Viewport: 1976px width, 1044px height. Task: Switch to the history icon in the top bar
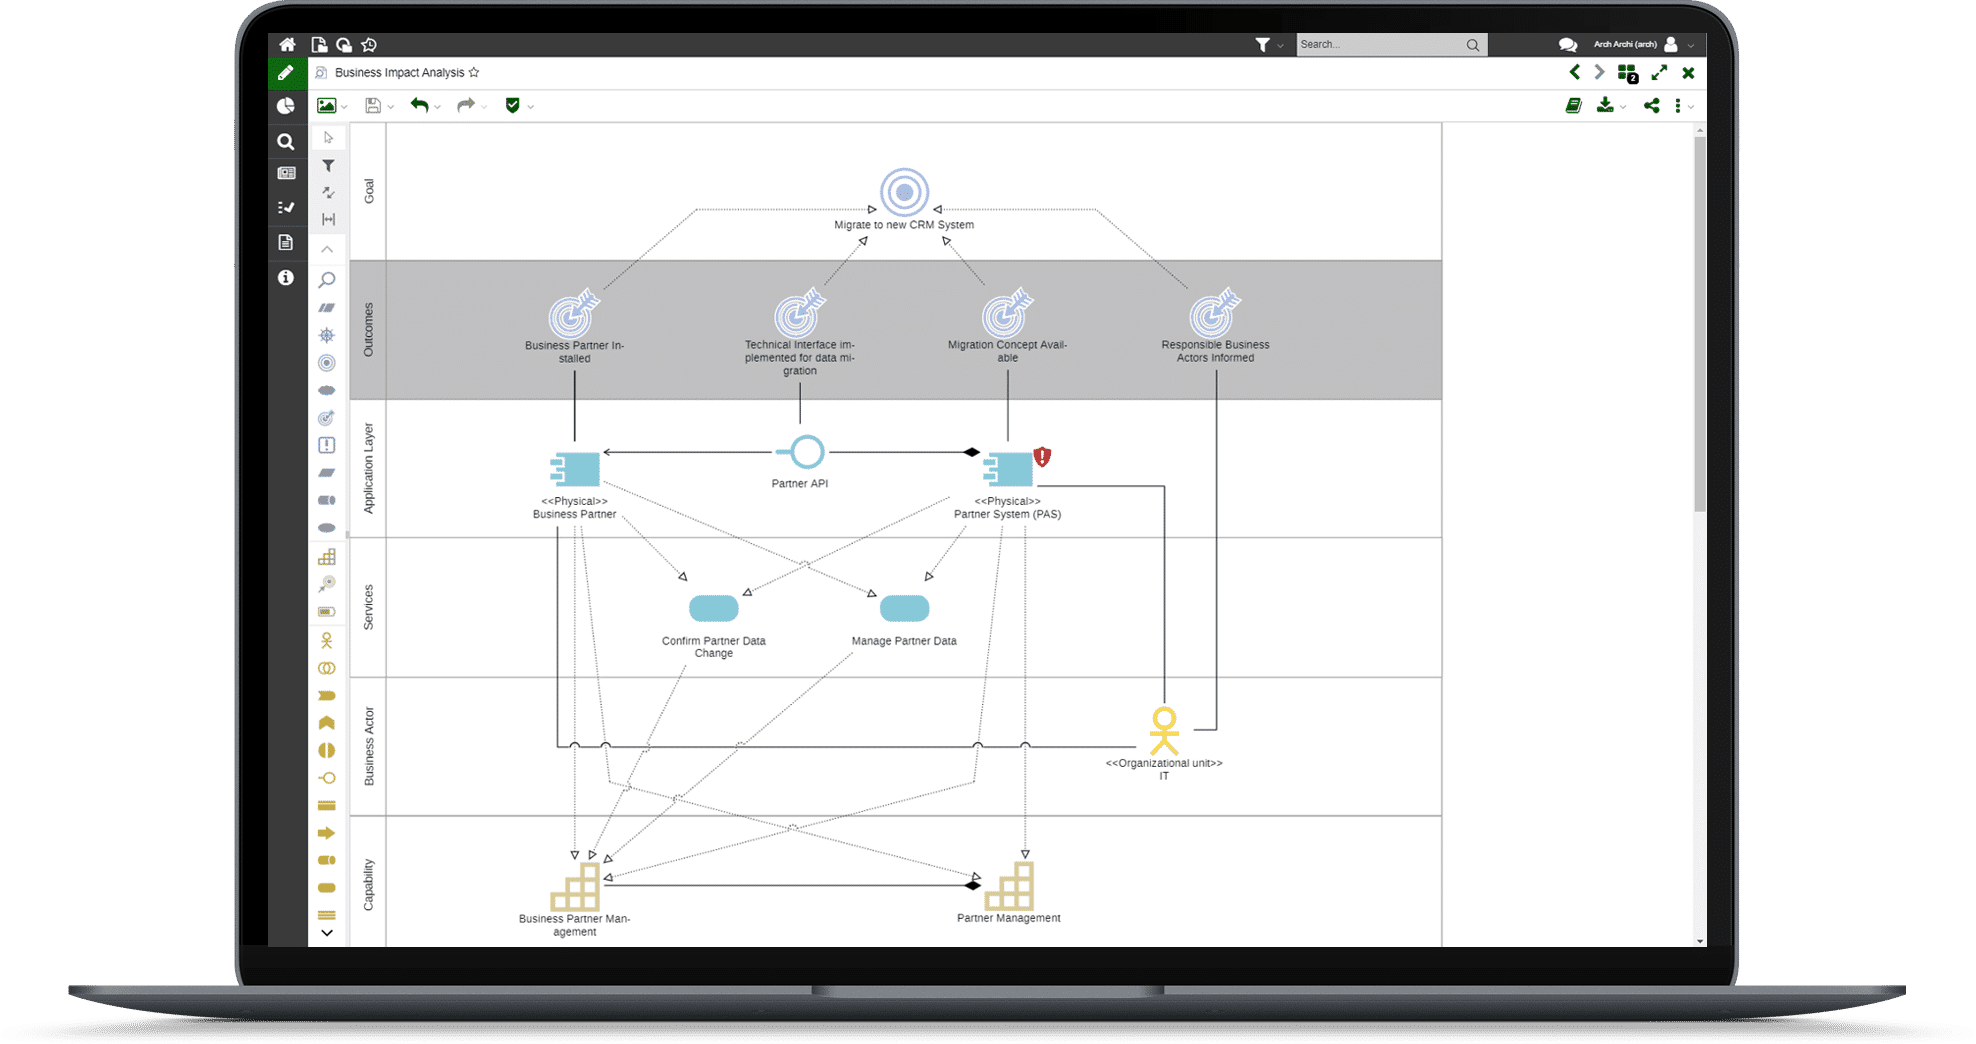(x=369, y=44)
